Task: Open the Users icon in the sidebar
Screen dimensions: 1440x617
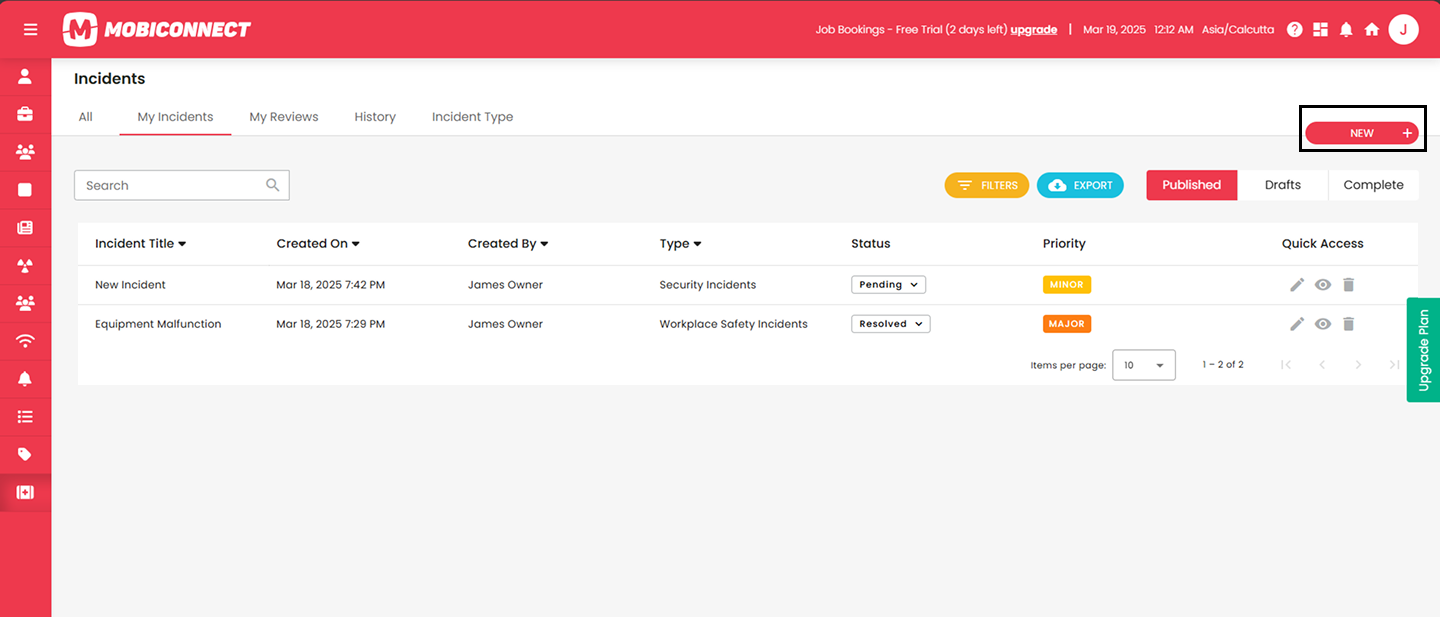Action: 25,75
